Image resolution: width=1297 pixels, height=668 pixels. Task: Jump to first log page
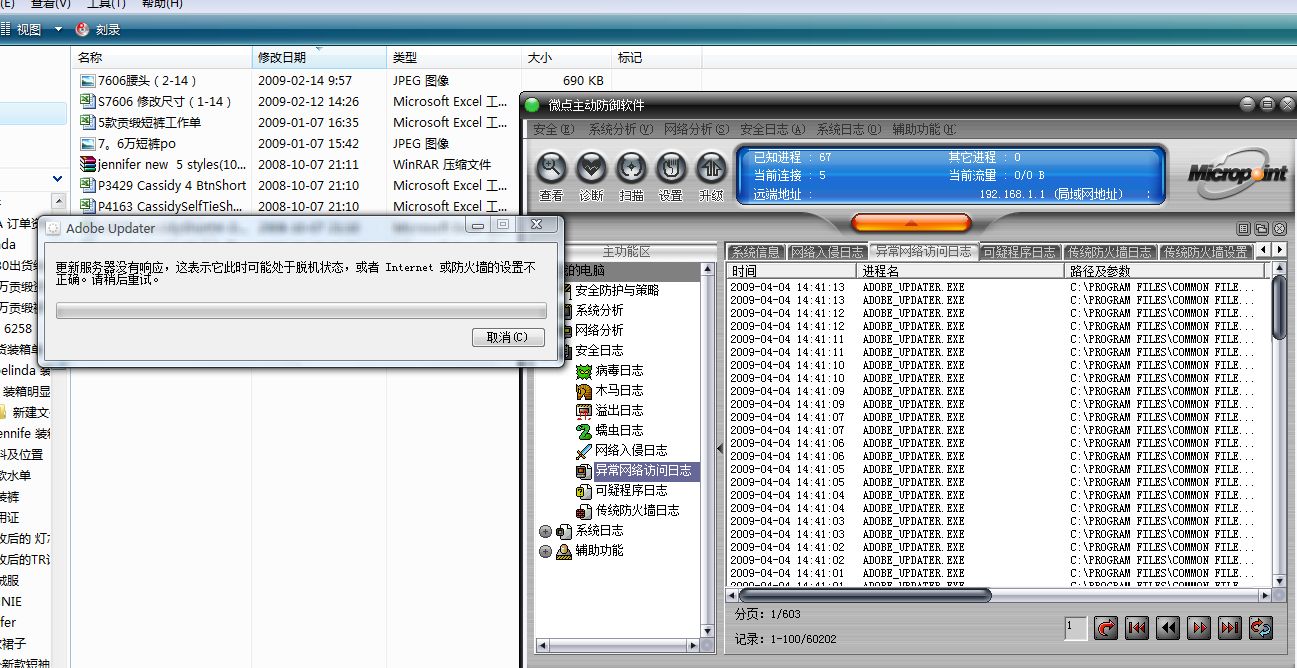tap(1137, 628)
